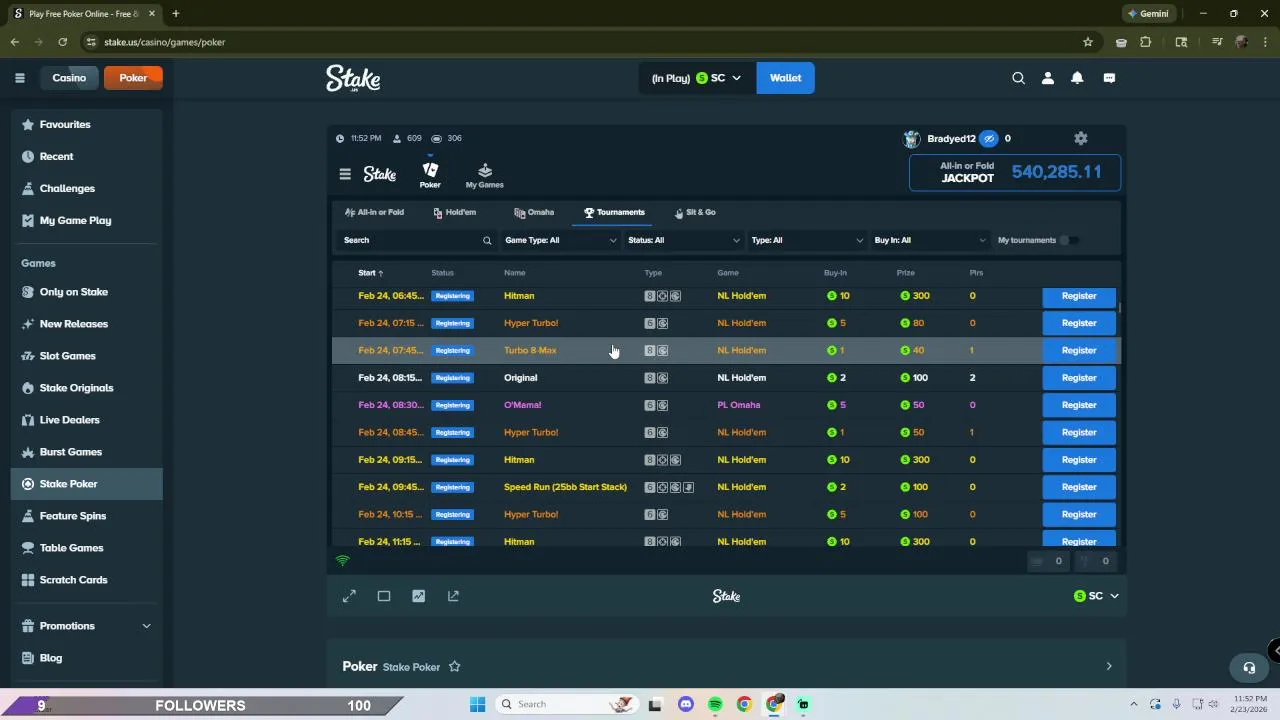The image size is (1280, 720).
Task: Open poker client settings gear
Action: click(x=1081, y=138)
